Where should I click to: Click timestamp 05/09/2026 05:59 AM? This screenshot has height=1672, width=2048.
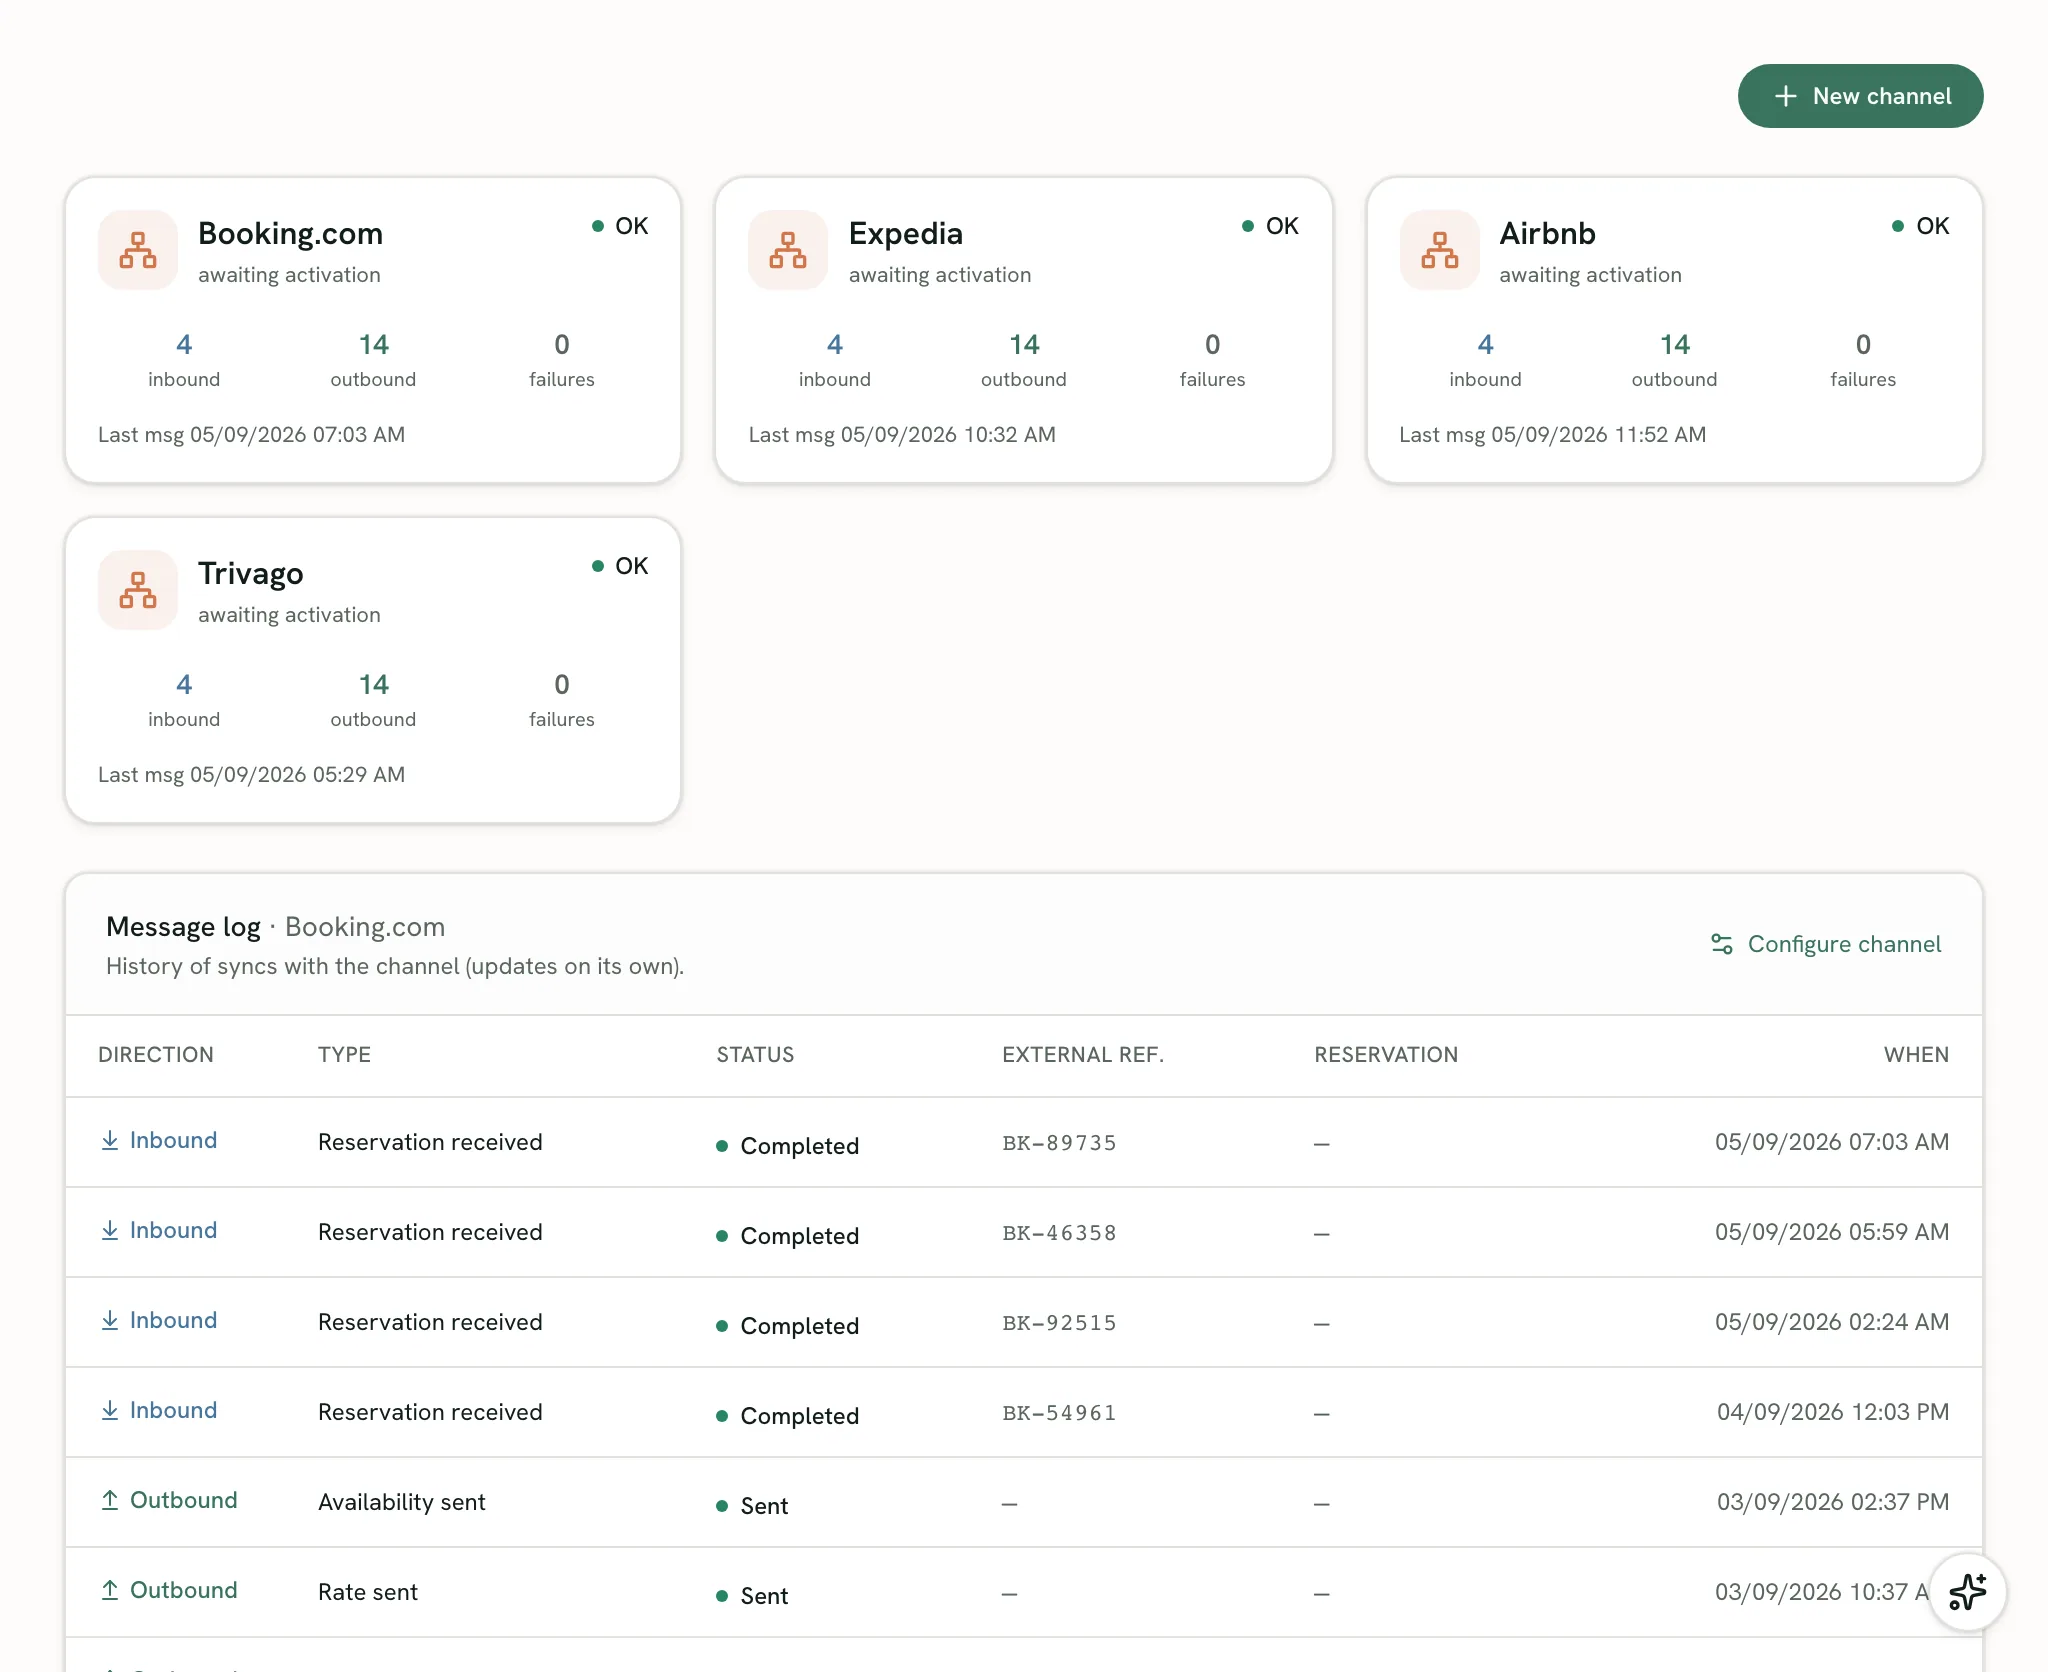(1832, 1232)
